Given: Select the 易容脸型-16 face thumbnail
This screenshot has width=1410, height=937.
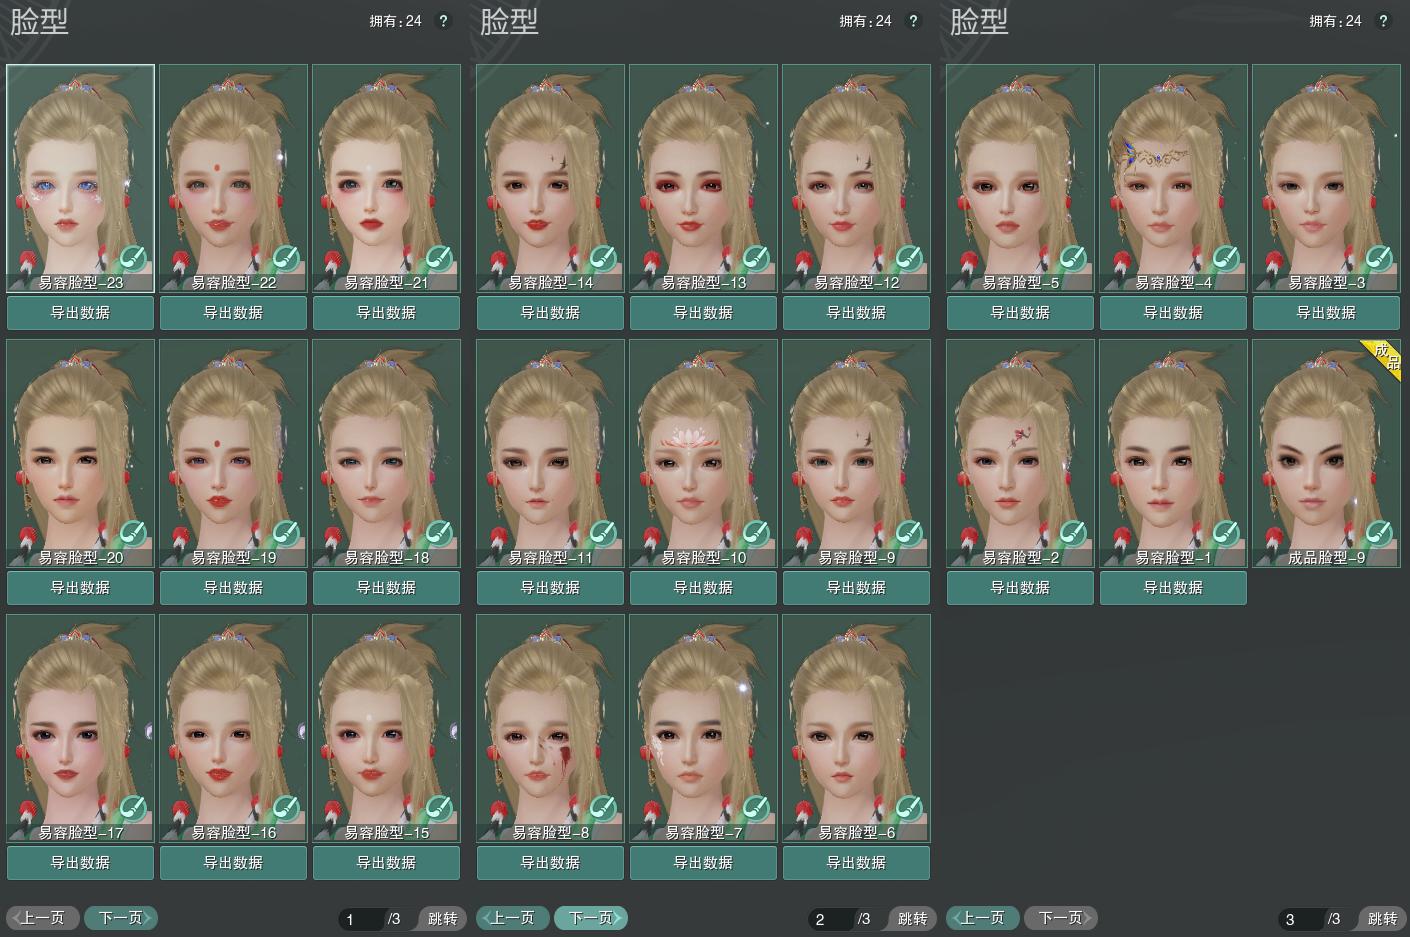Looking at the screenshot, I should click(x=233, y=728).
